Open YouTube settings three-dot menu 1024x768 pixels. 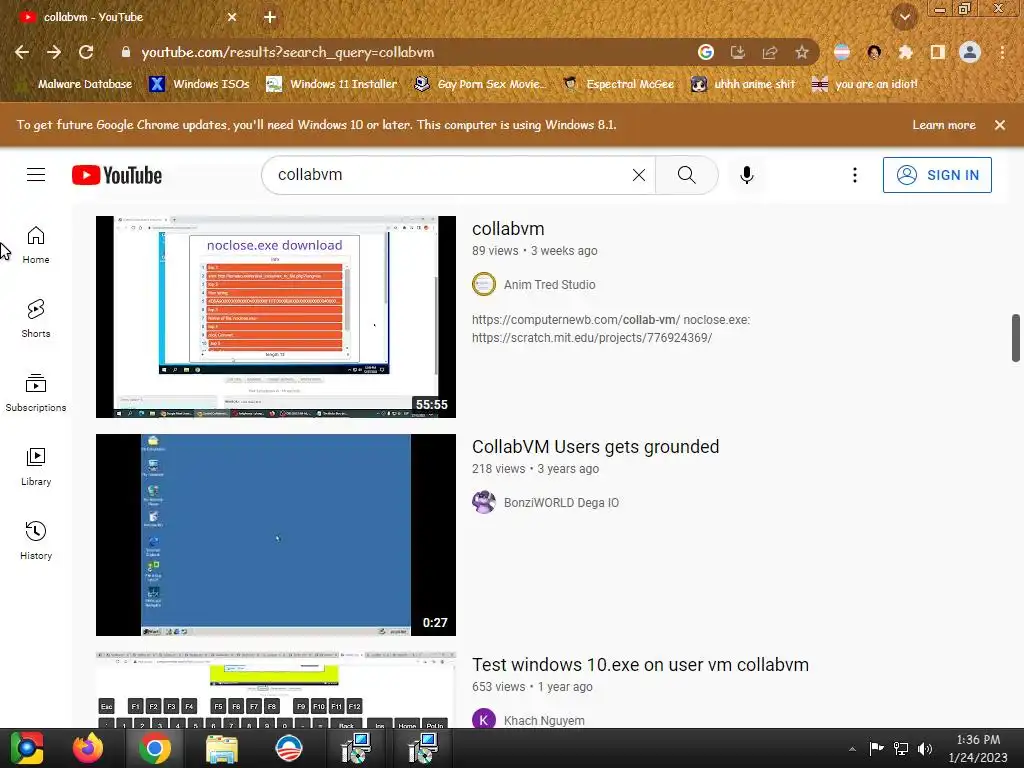tap(854, 174)
